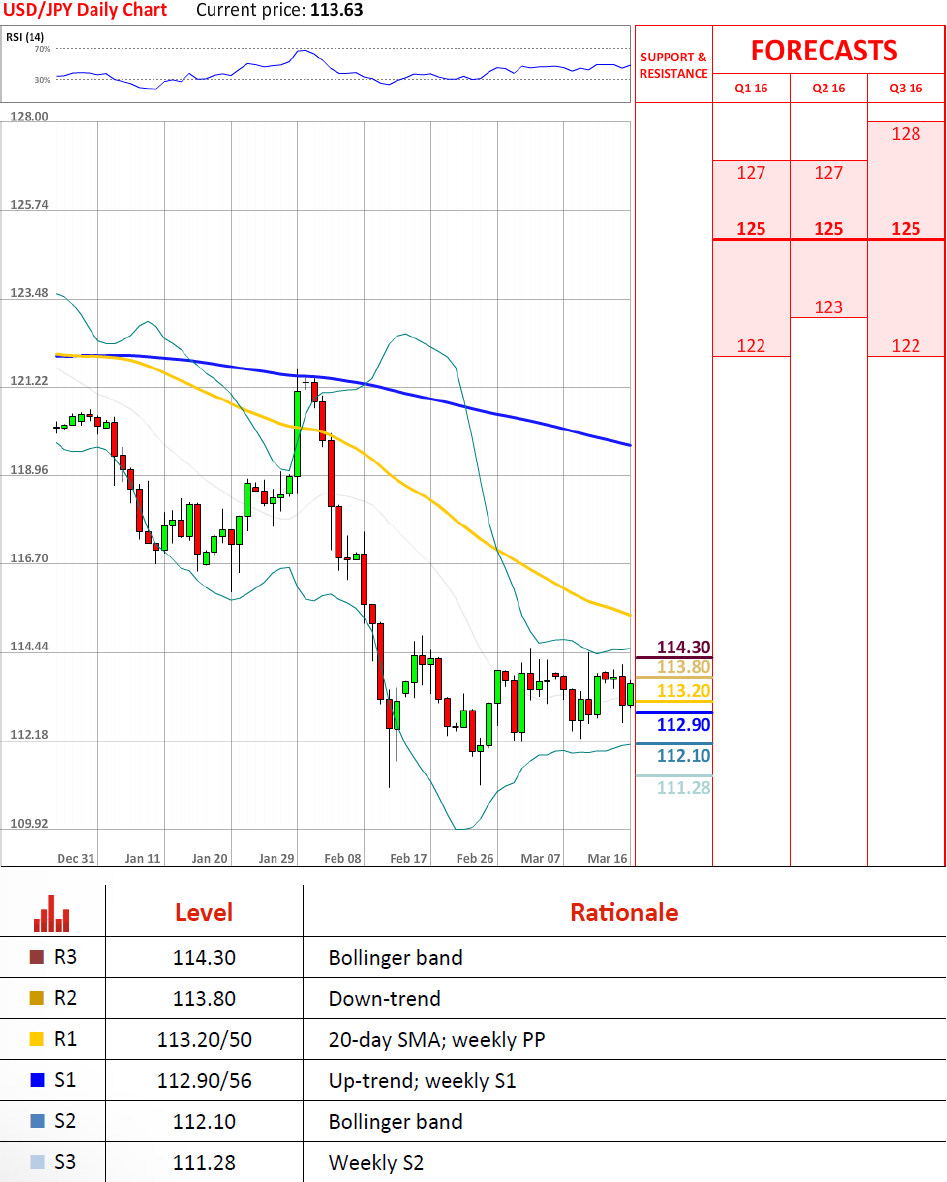
Task: Click the bold 125 under Q1 16
Action: tap(751, 229)
